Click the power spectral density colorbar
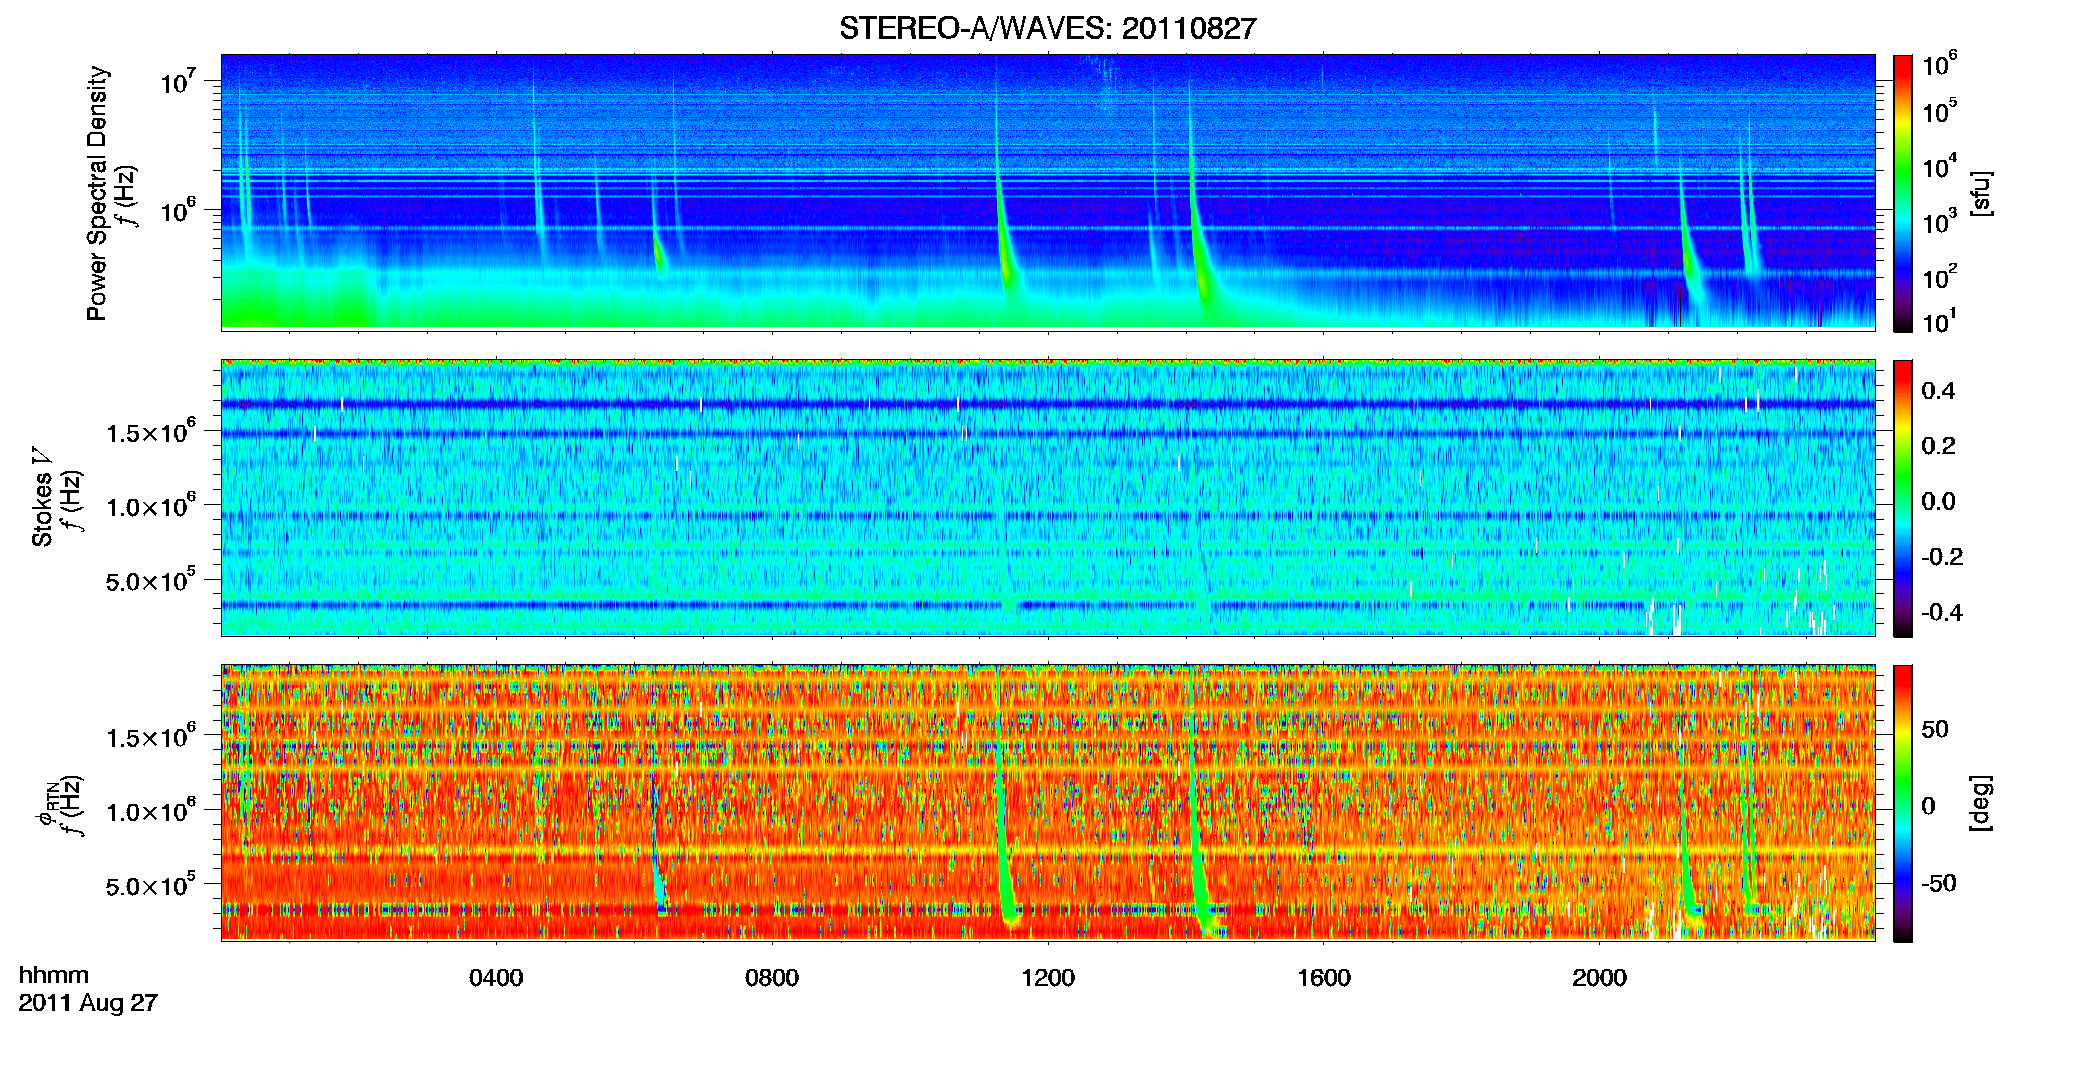 1903,193
